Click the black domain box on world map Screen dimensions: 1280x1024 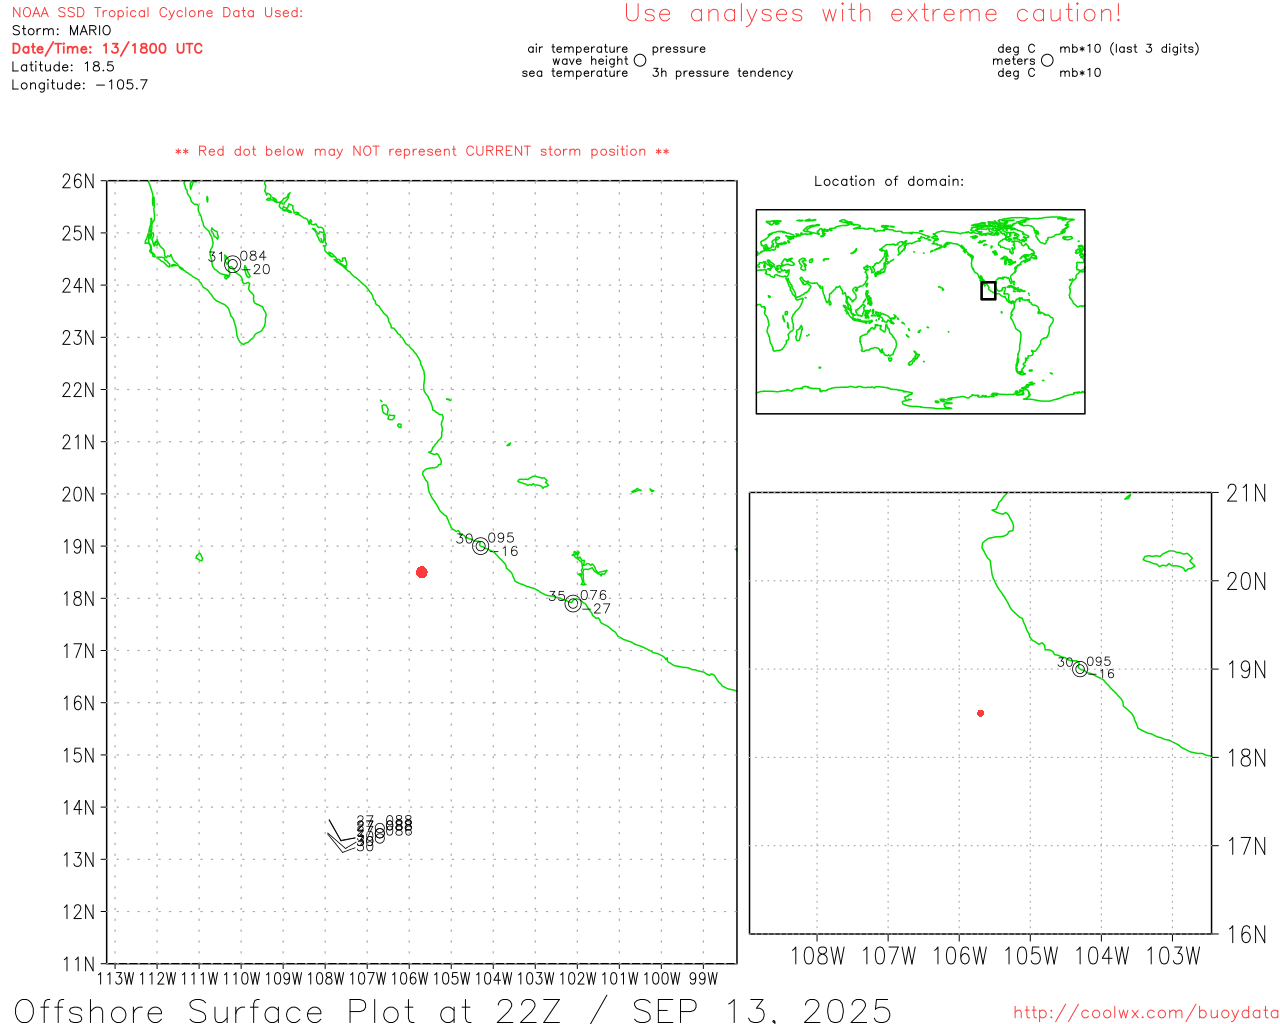pyautogui.click(x=988, y=291)
